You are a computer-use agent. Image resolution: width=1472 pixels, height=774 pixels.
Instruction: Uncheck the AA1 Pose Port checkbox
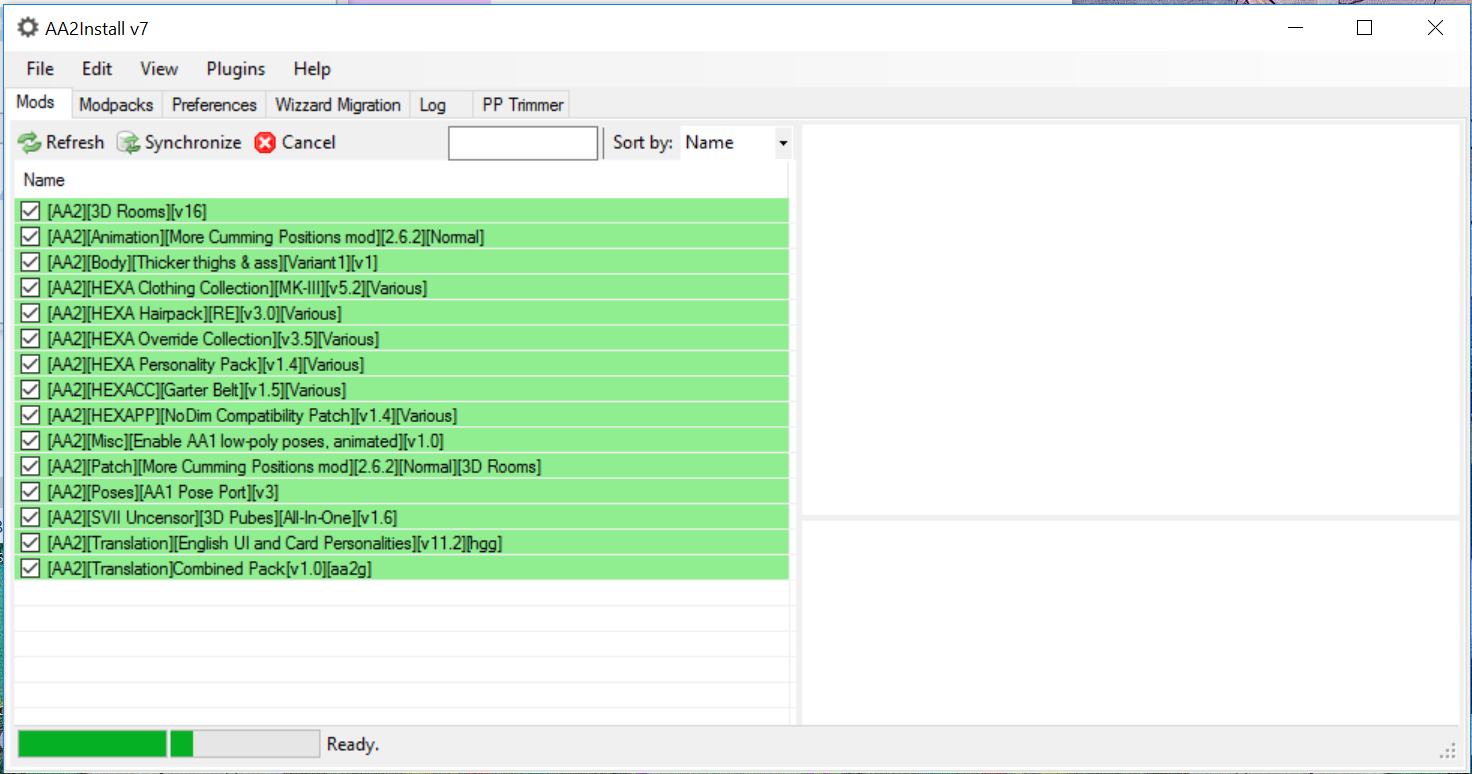click(x=30, y=492)
